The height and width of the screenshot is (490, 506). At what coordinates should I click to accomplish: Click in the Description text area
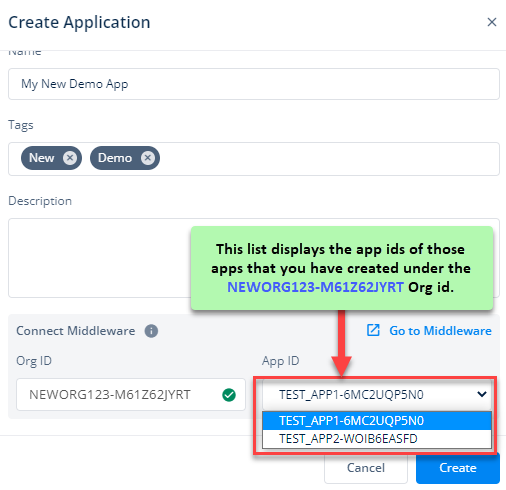tap(99, 258)
